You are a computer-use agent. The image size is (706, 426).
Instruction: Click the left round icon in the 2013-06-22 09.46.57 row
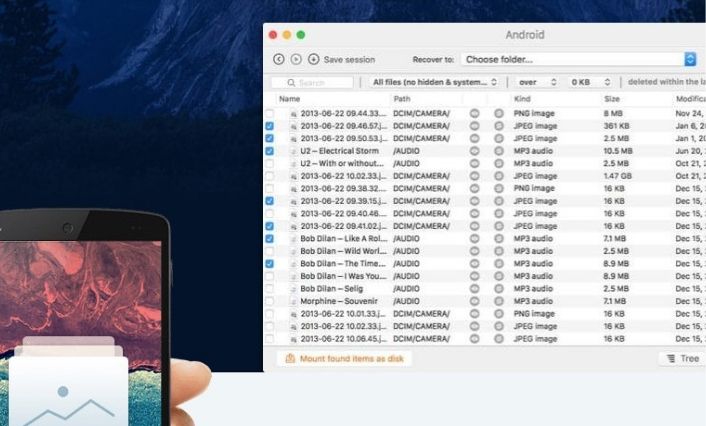point(475,126)
